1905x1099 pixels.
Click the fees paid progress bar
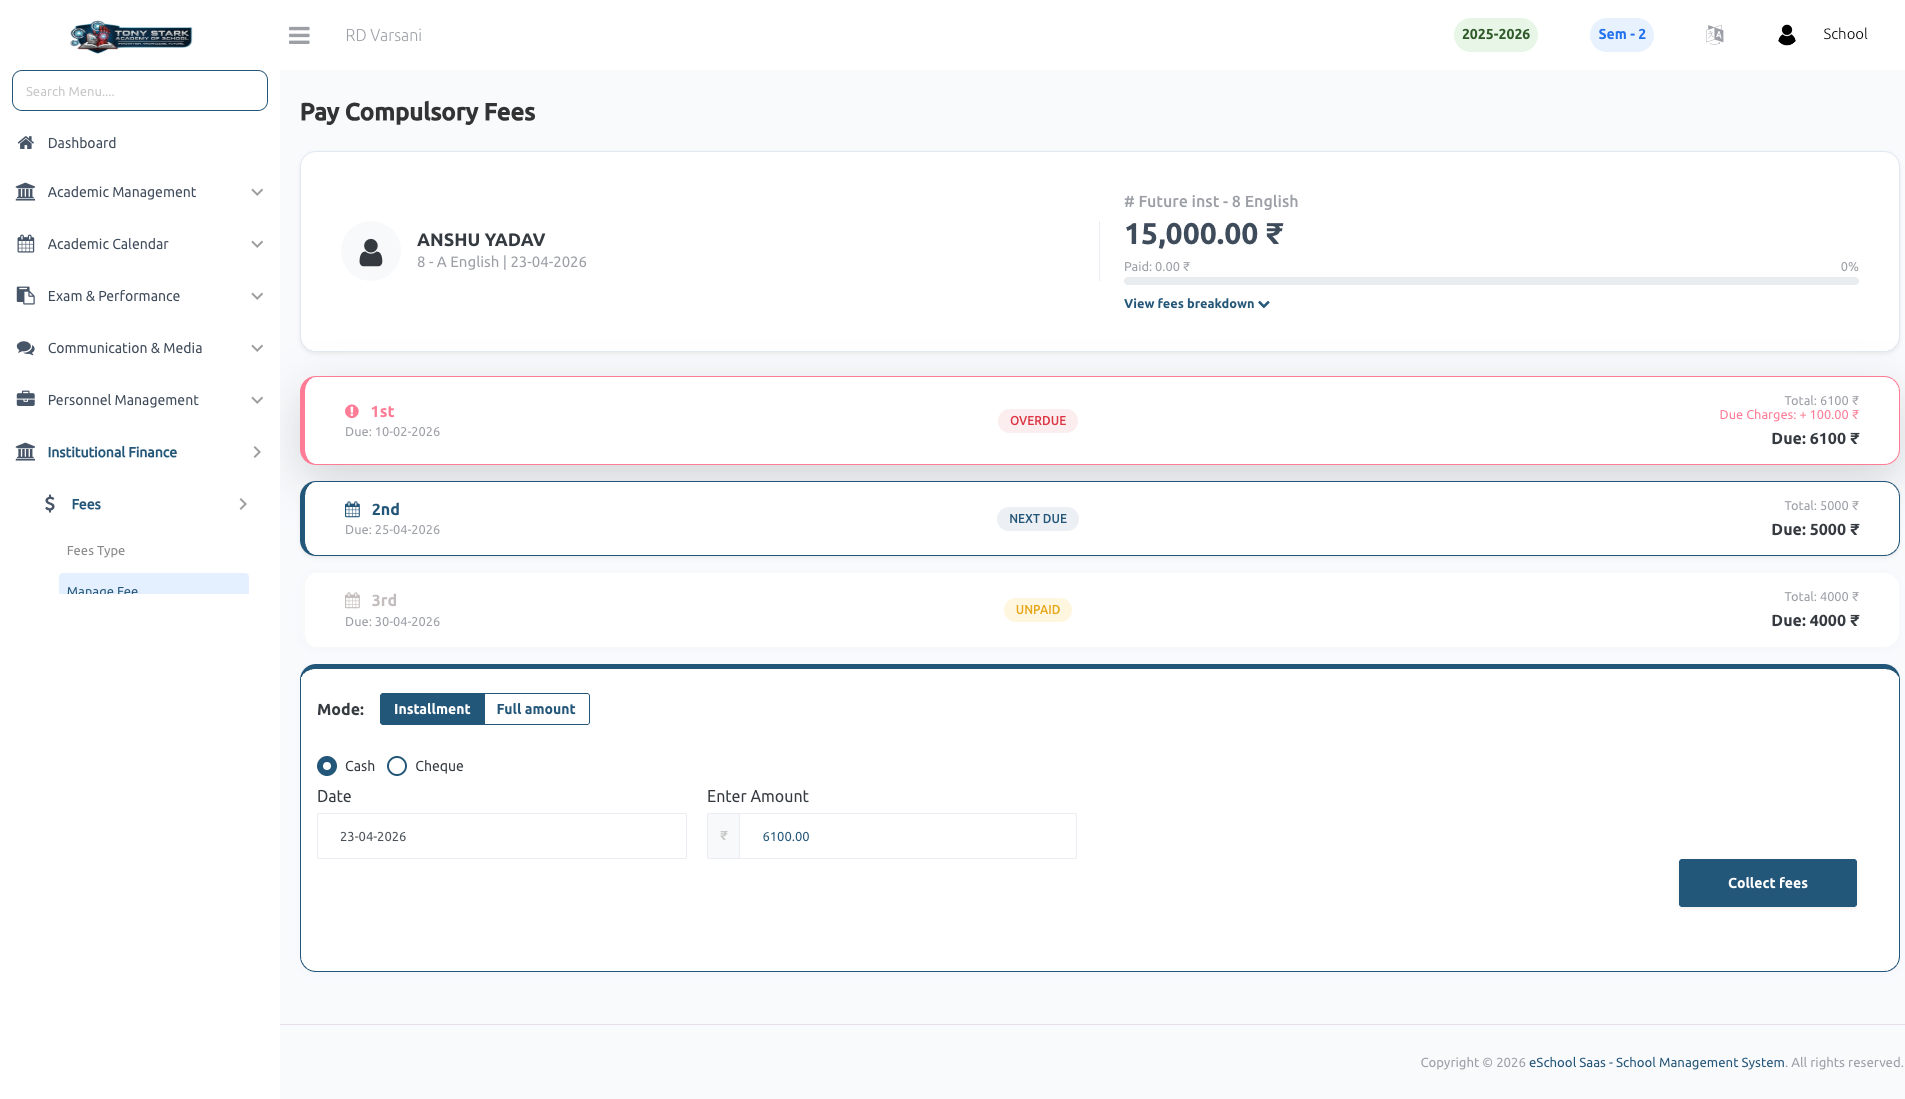point(1491,282)
